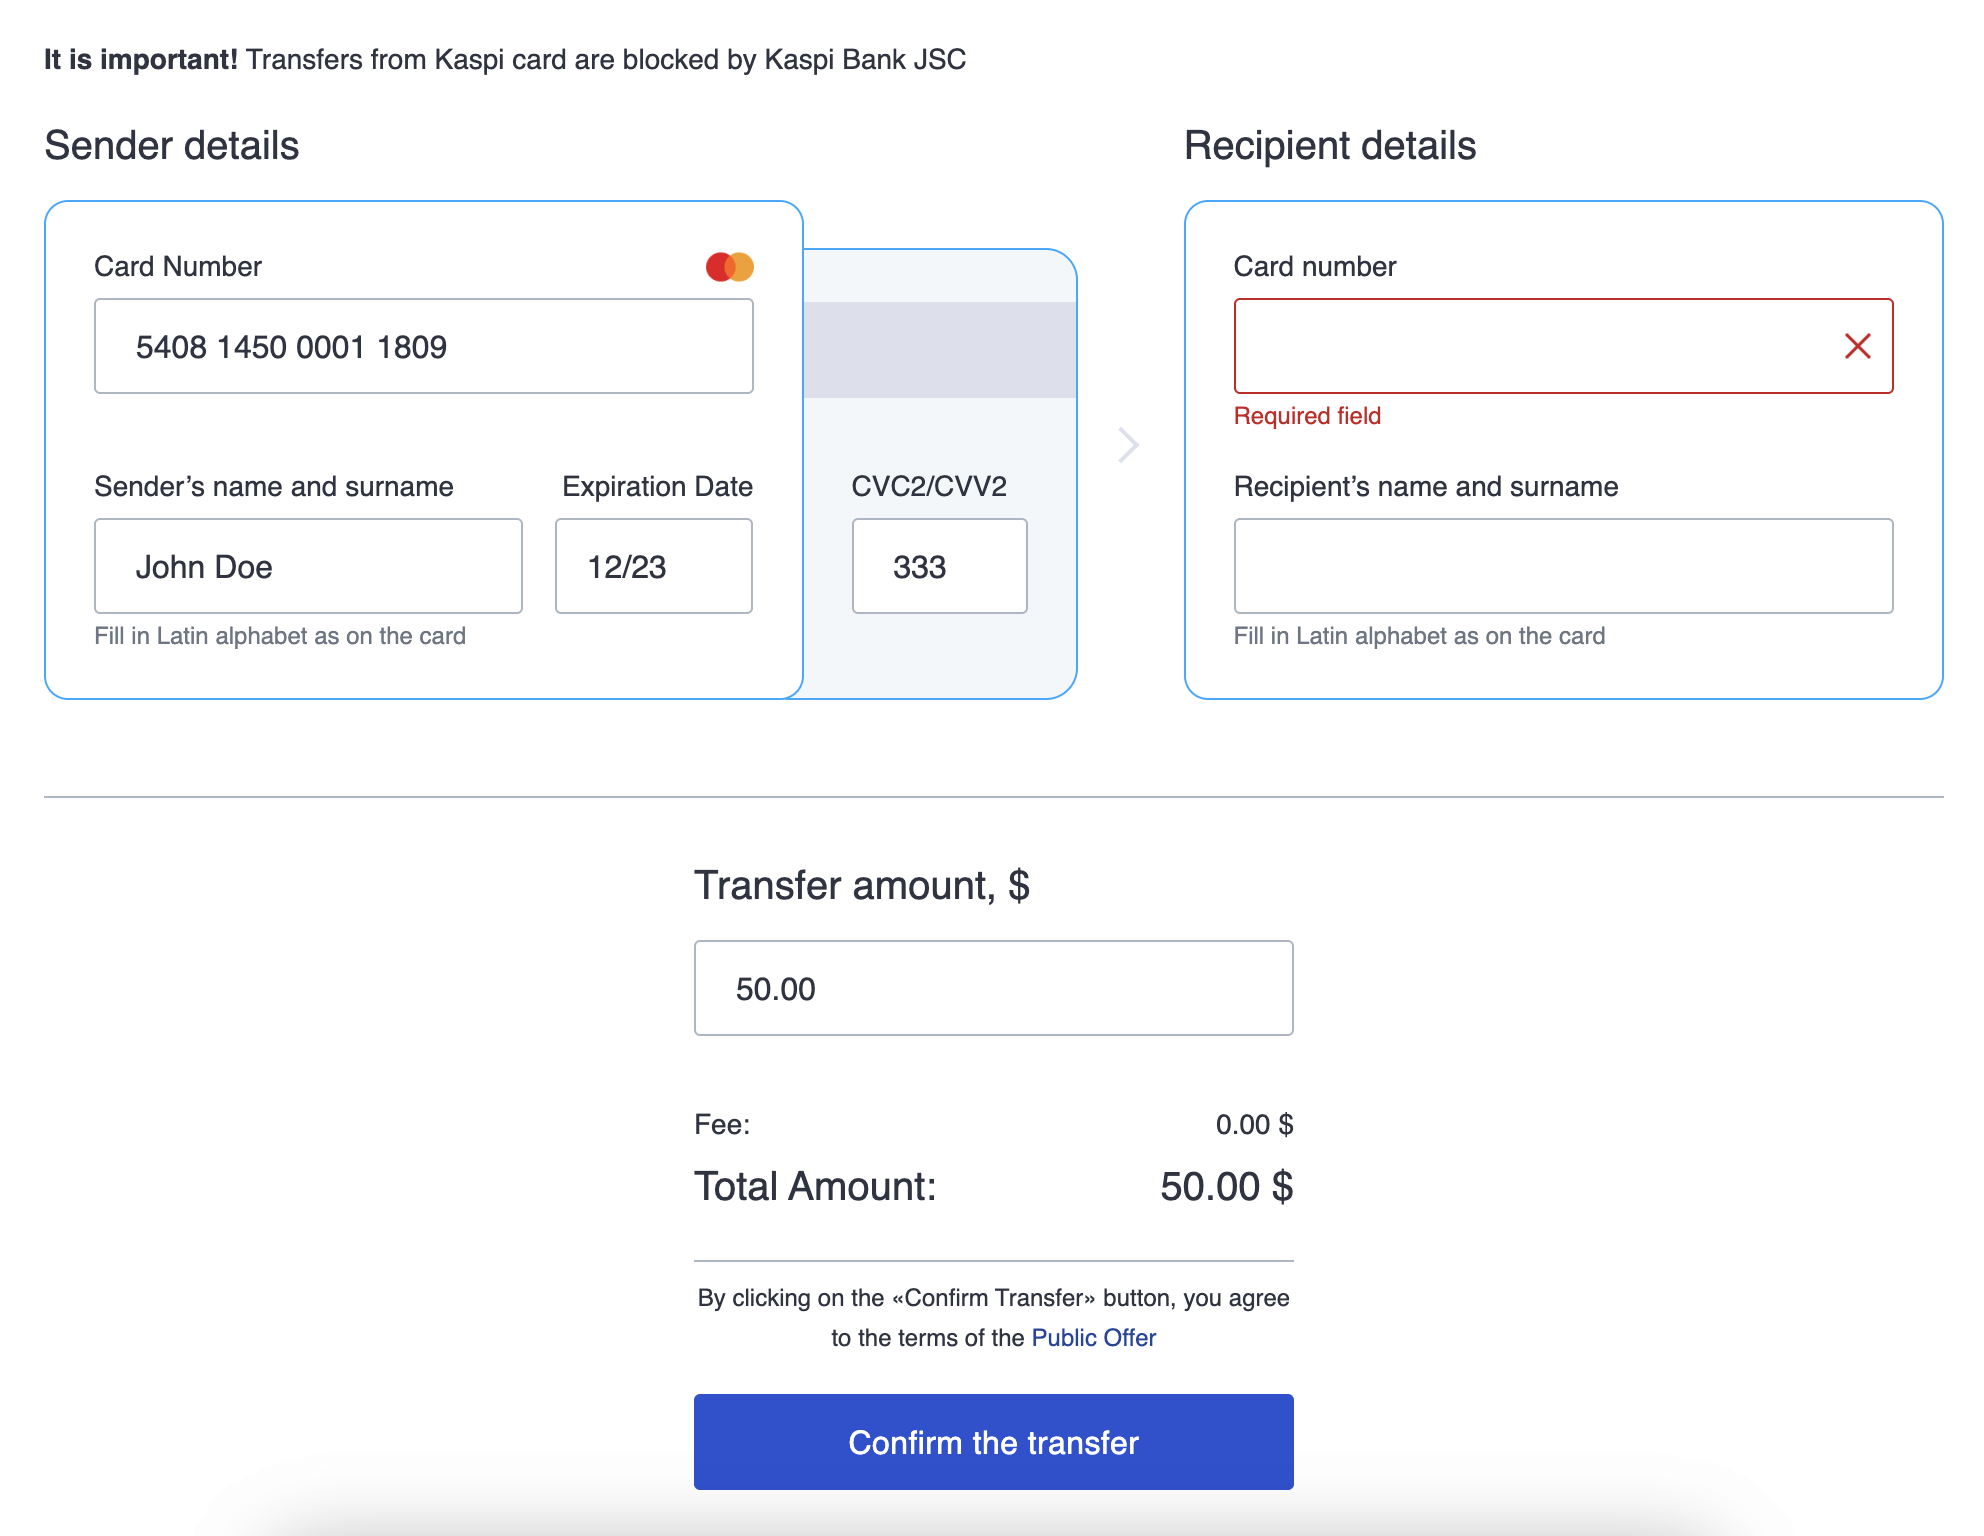Click the Kaspi Bank important notice text
This screenshot has width=1984, height=1536.
click(x=505, y=60)
